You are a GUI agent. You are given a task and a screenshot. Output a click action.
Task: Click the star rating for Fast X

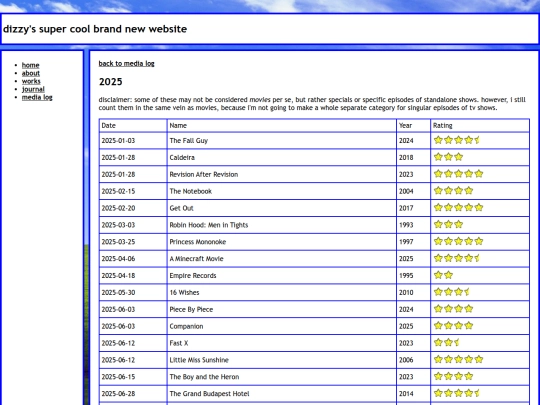(x=446, y=343)
